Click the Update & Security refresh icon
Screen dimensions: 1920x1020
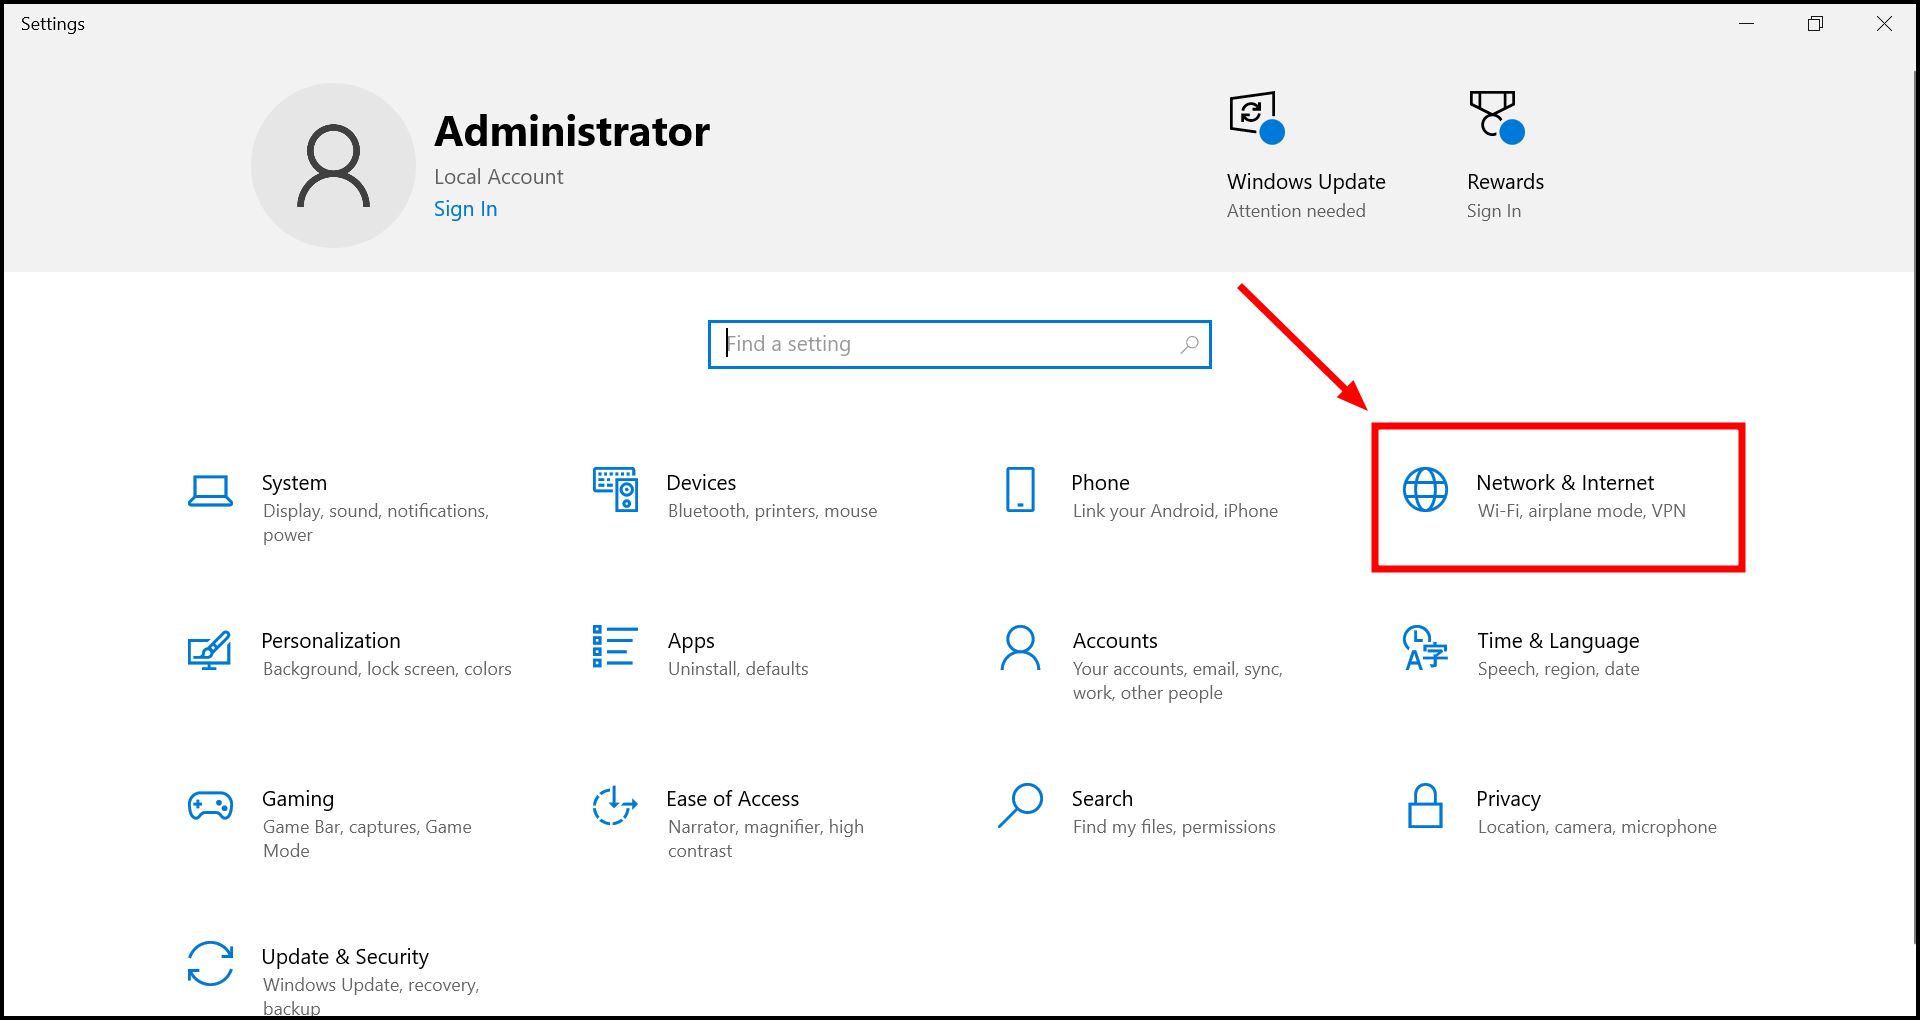point(210,964)
